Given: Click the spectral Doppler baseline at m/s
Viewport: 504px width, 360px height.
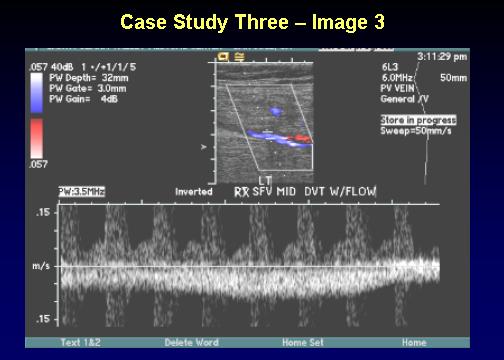Looking at the screenshot, I should pos(249,267).
